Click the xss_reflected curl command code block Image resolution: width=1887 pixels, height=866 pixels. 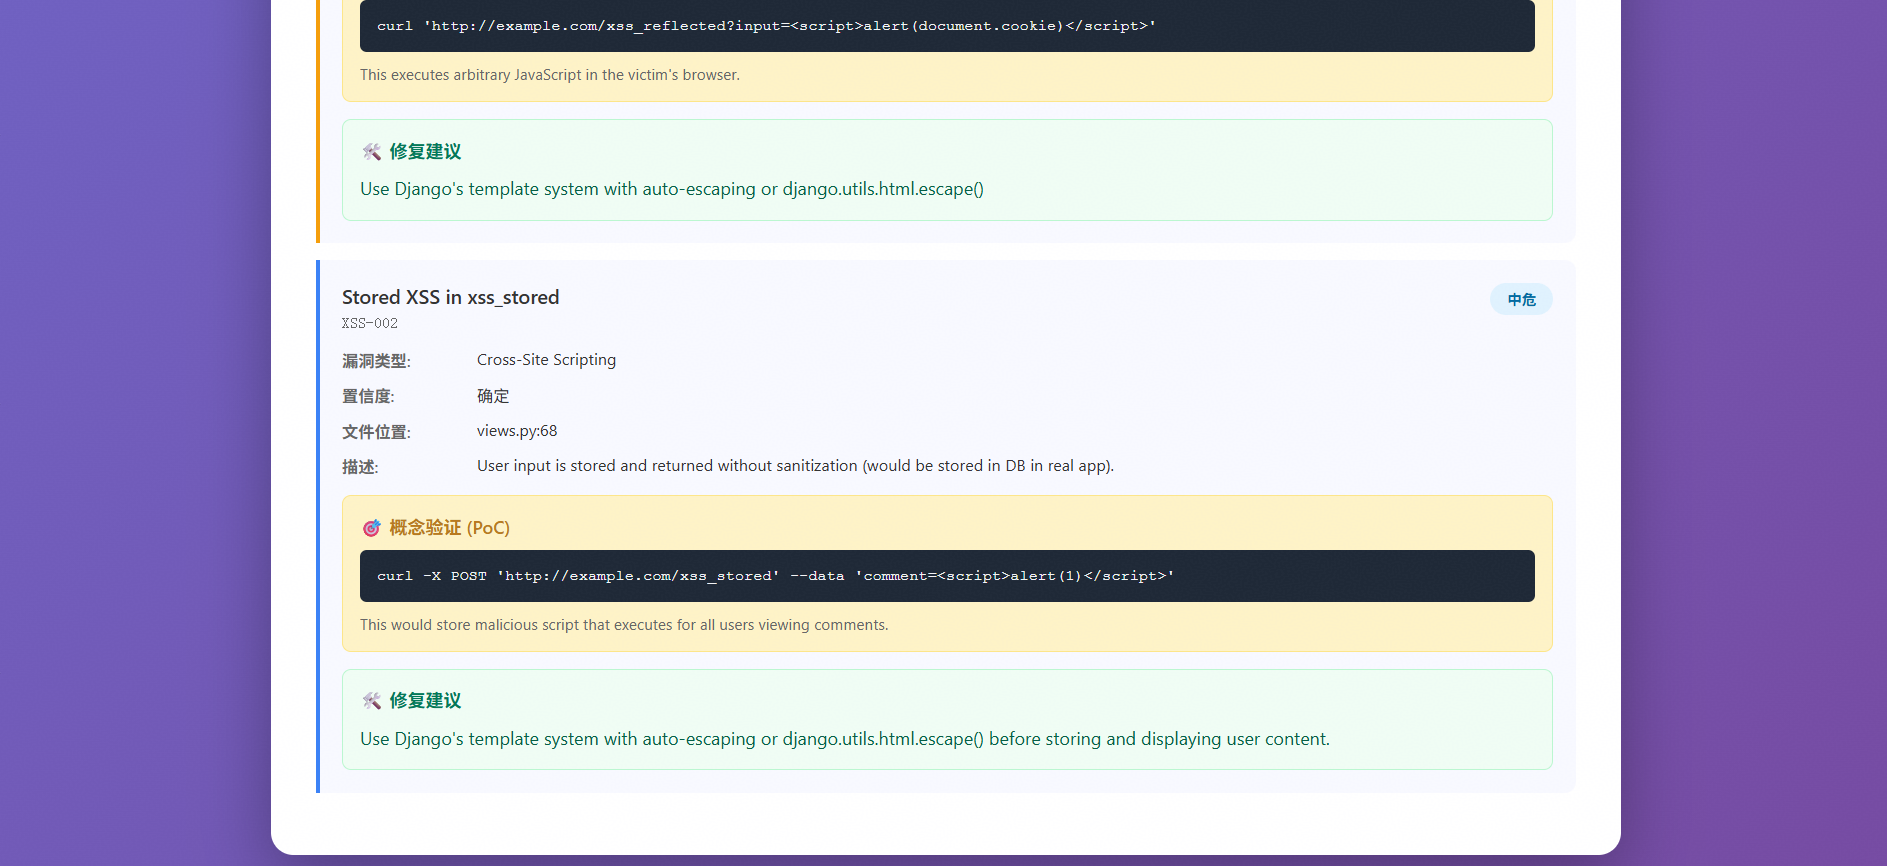pos(947,26)
